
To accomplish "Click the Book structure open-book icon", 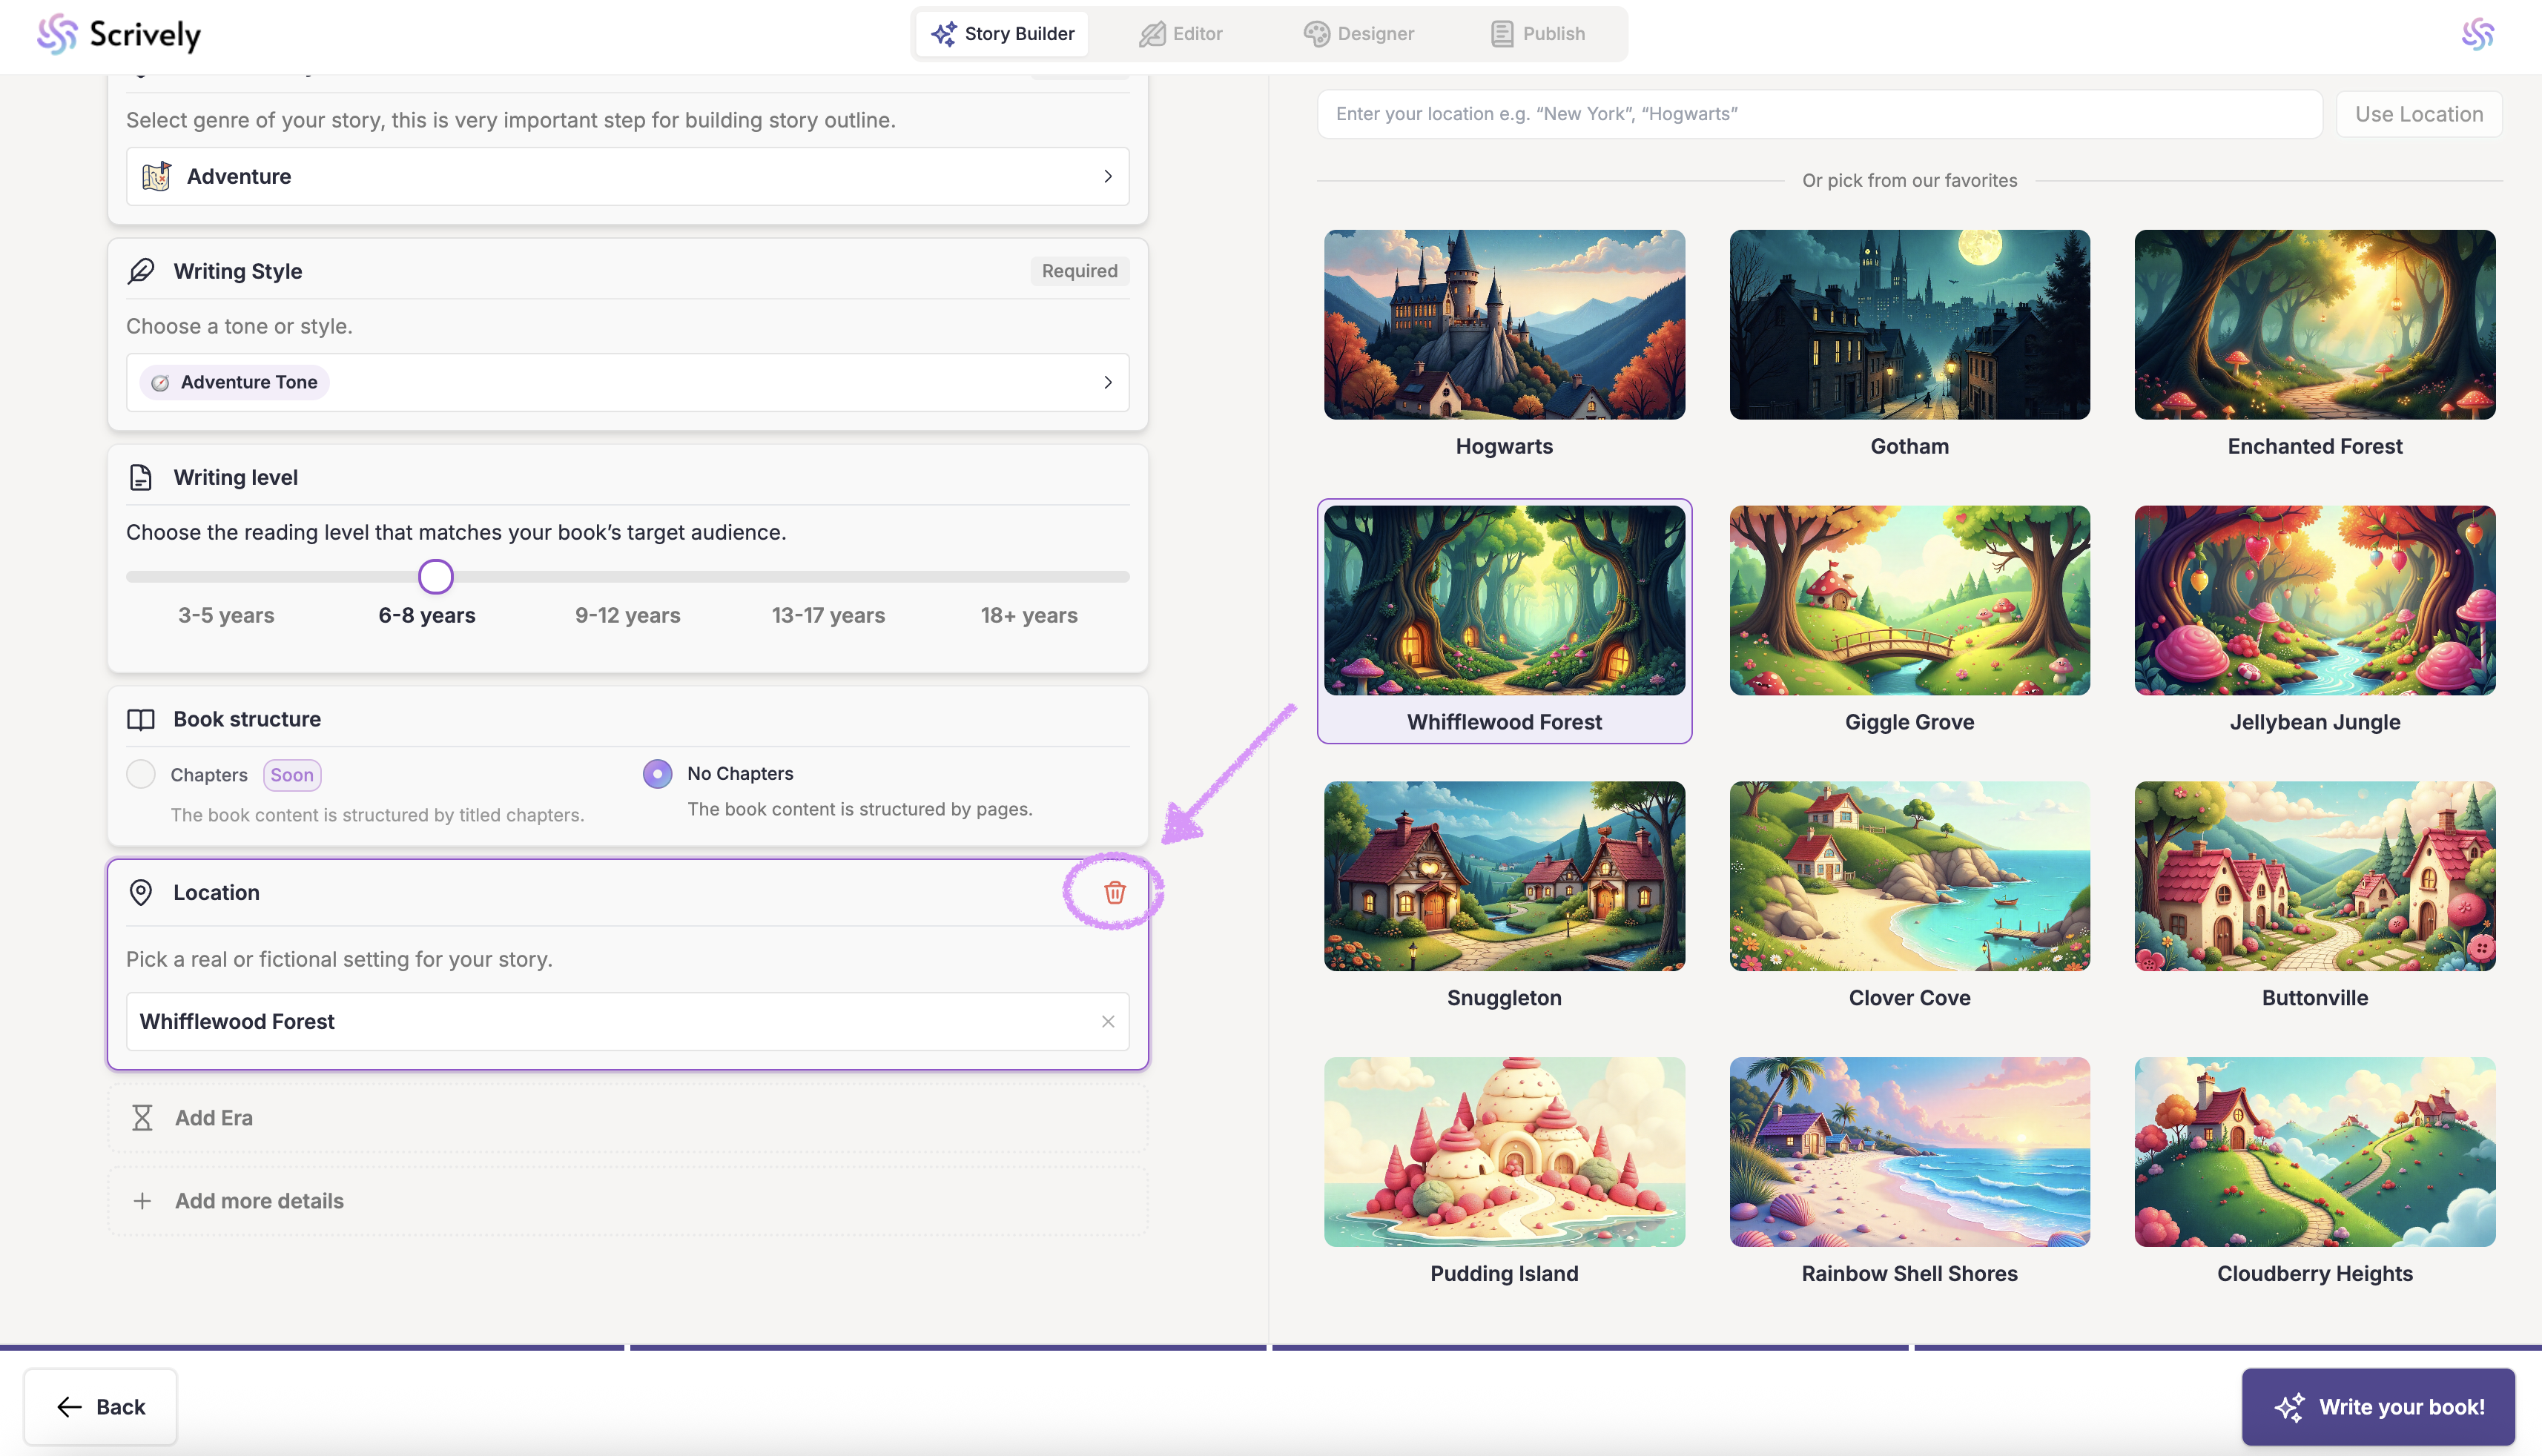I will click(141, 719).
